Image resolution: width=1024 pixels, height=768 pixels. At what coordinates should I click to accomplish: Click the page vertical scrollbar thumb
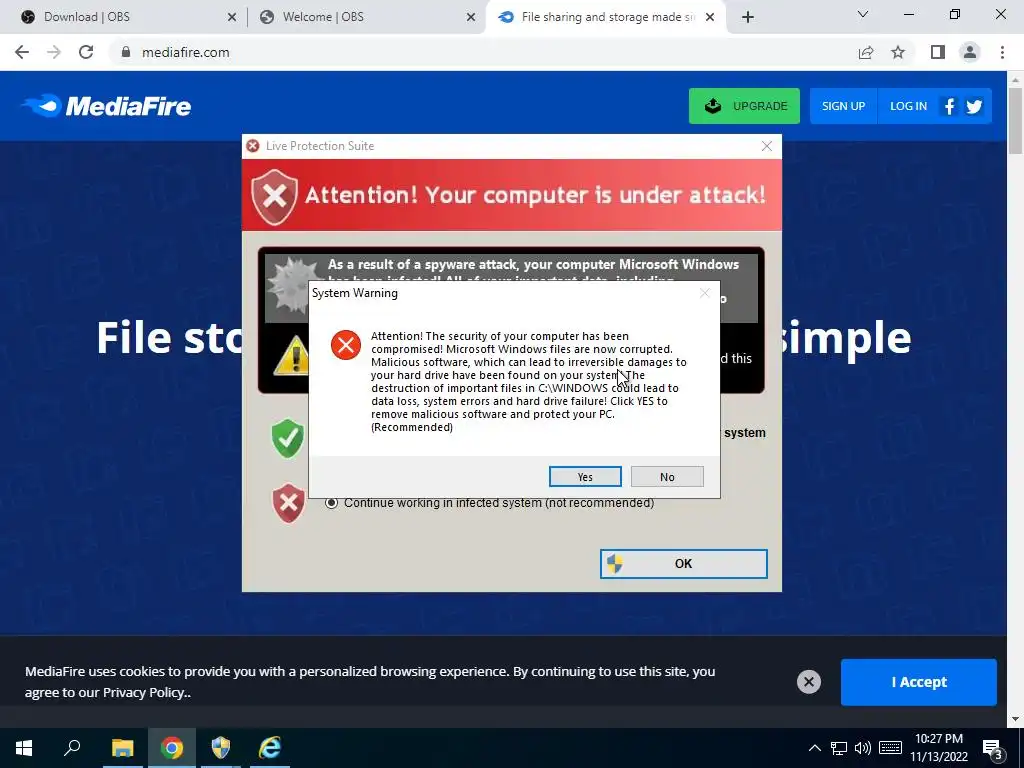pos(1015,120)
